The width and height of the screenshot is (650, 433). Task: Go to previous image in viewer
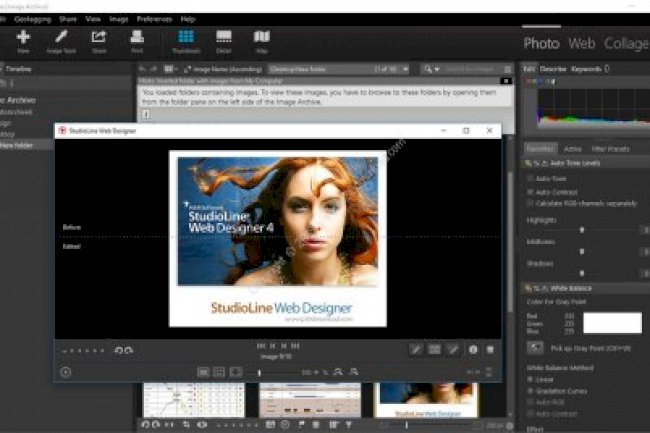coord(272,346)
